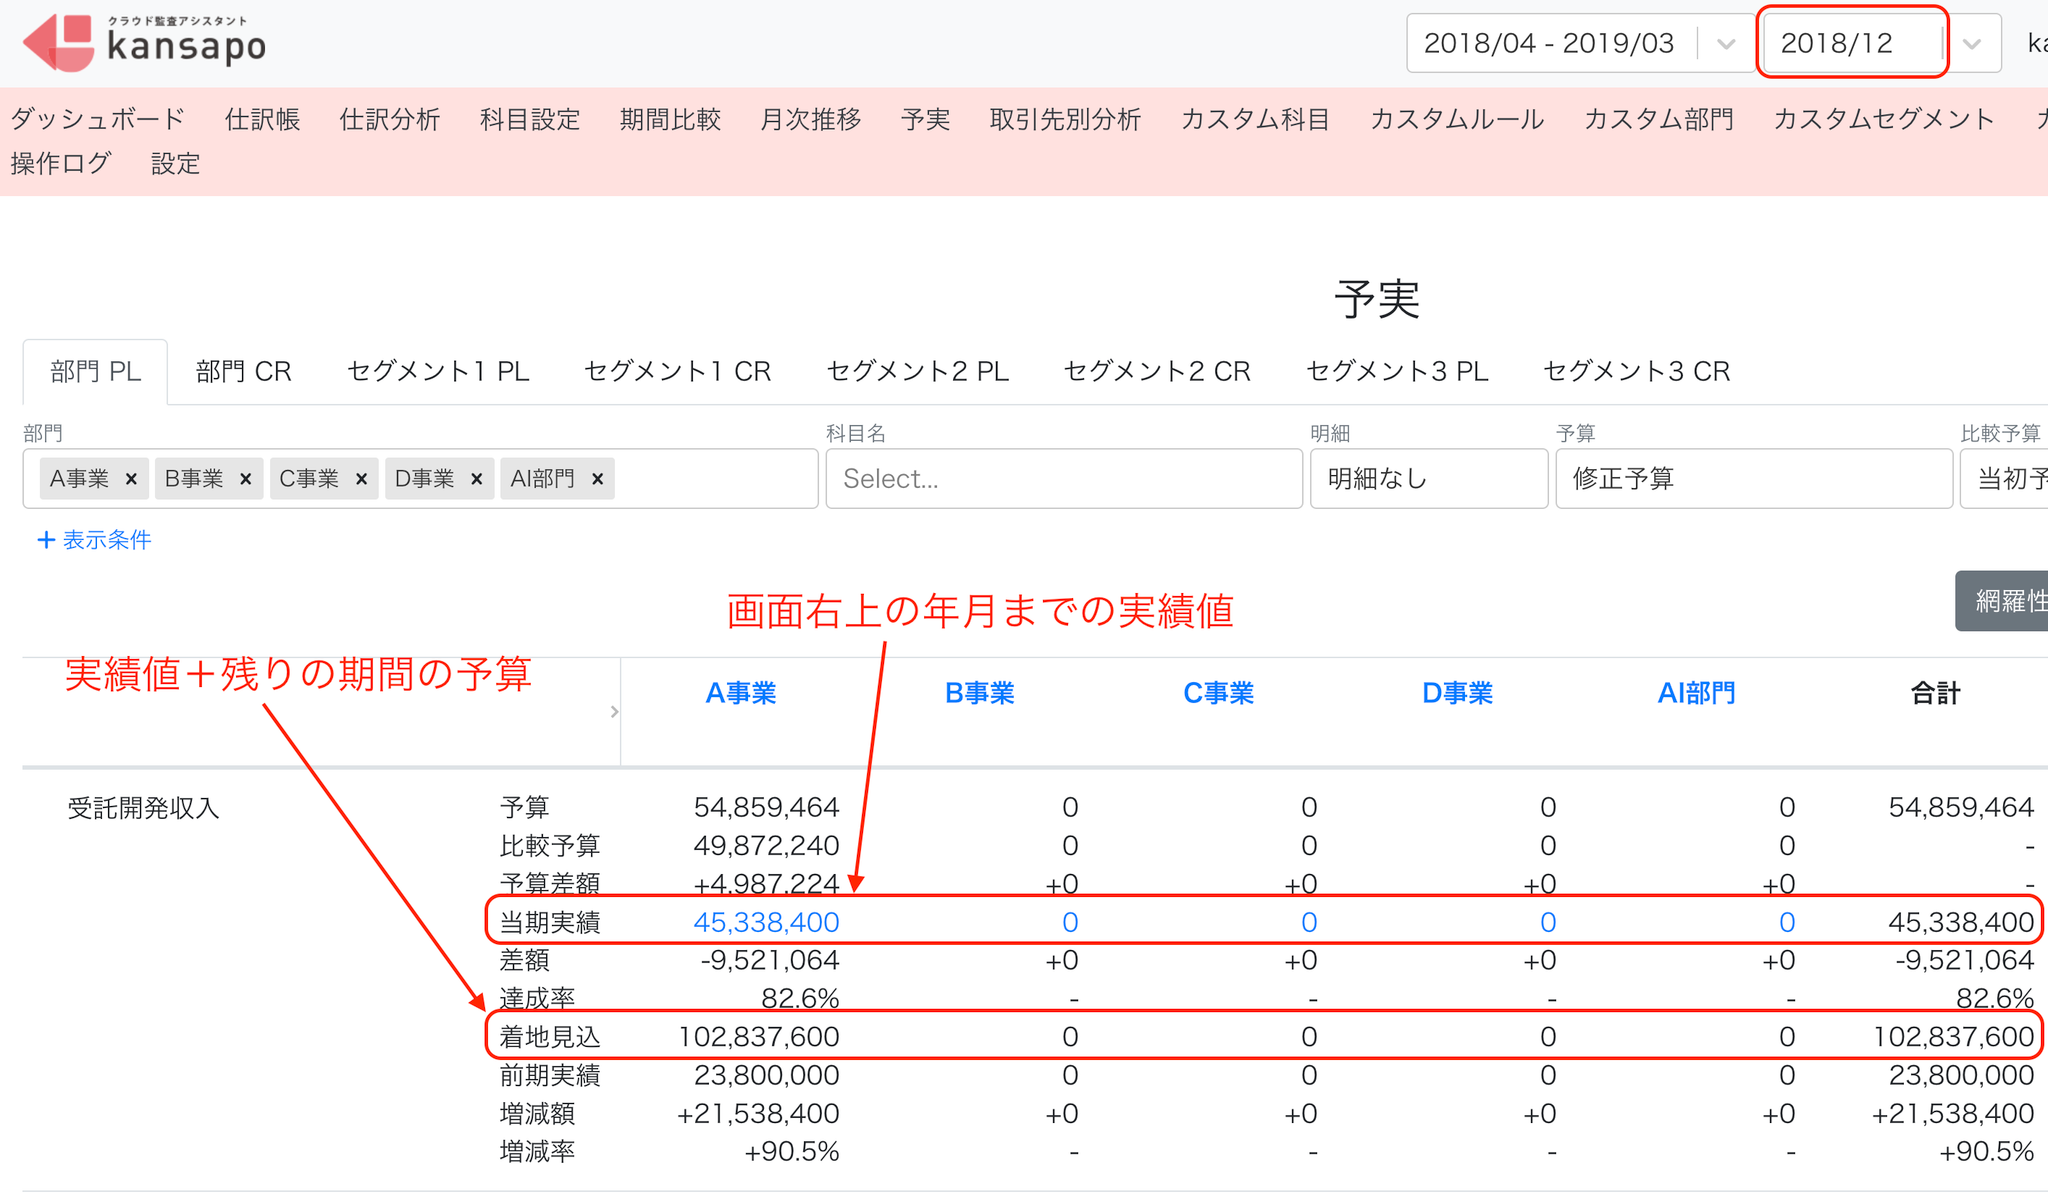
Task: Remove the B事業 department tag
Action: (x=246, y=479)
